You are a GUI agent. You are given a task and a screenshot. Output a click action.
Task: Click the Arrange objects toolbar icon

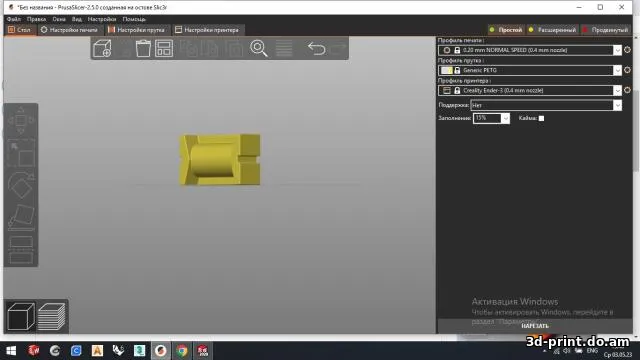(164, 49)
